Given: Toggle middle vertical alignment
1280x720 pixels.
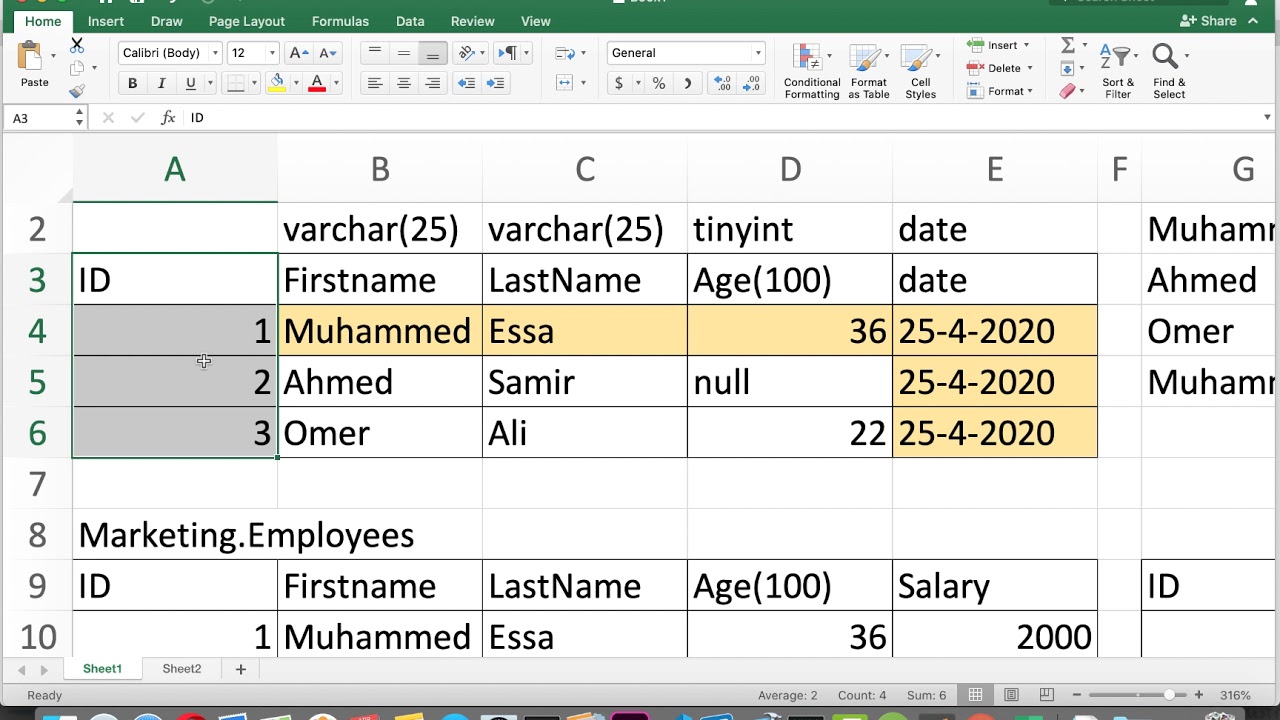Looking at the screenshot, I should [x=404, y=53].
